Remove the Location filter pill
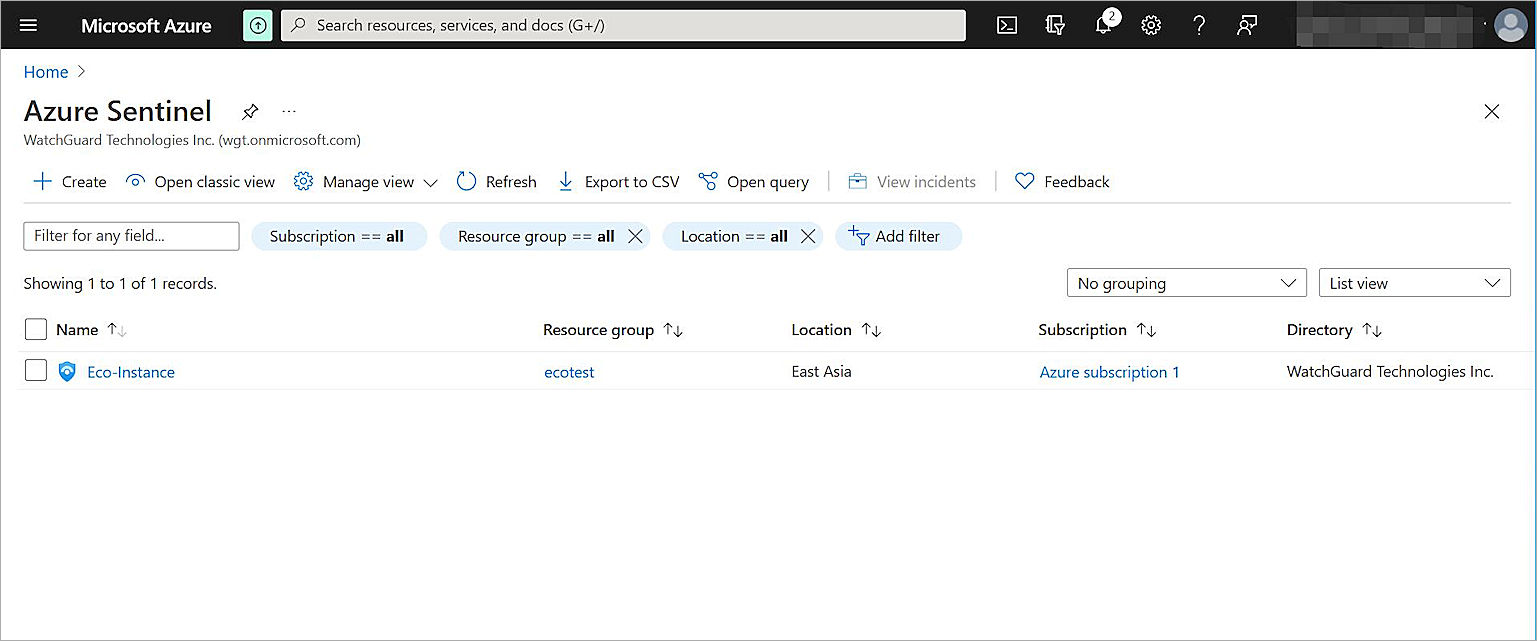 [809, 236]
